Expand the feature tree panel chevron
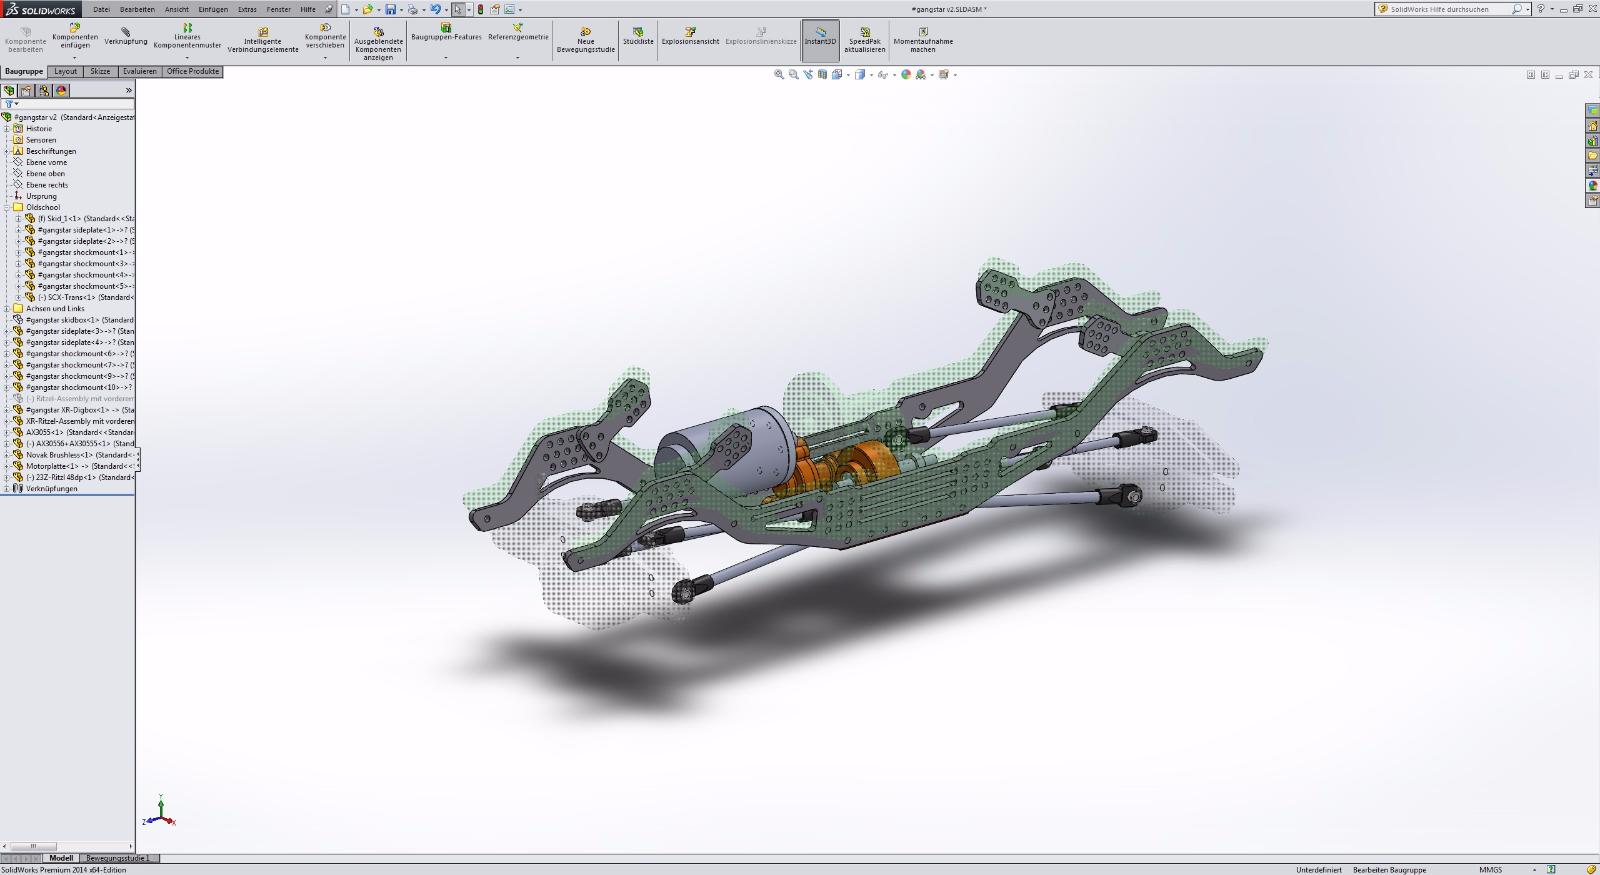Viewport: 1600px width, 875px height. [128, 90]
